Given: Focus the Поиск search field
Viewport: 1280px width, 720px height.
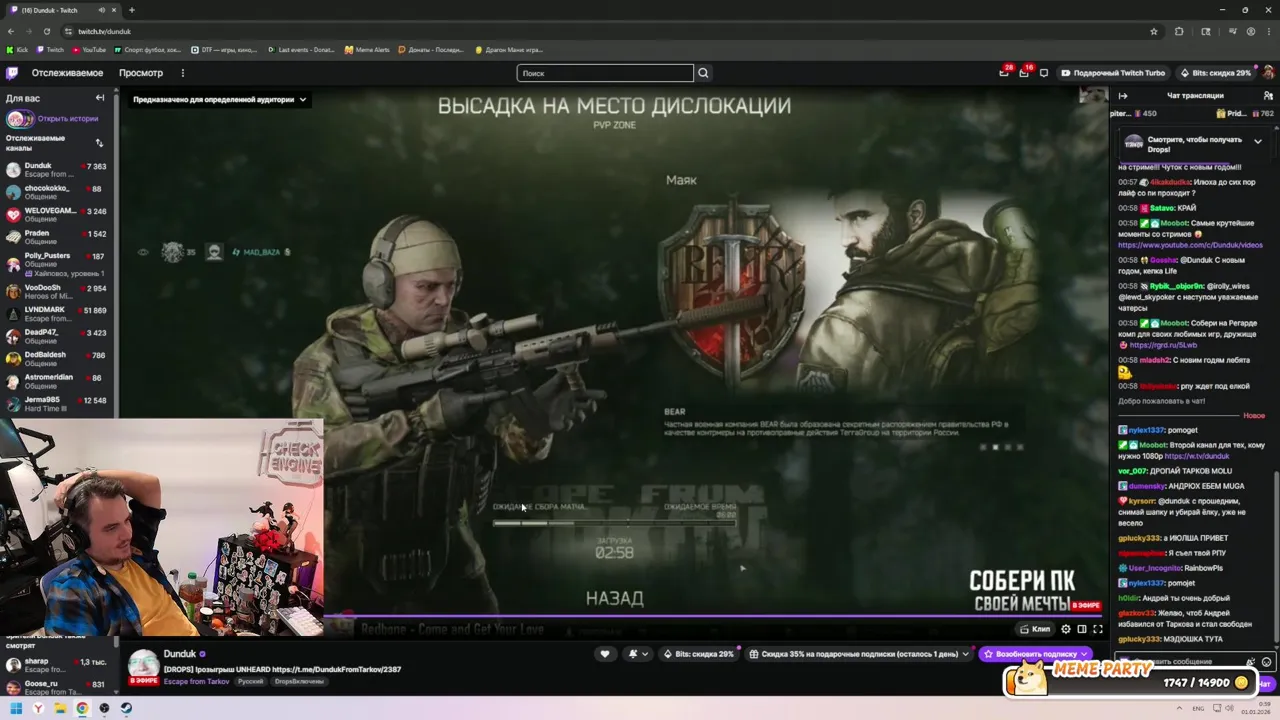Looking at the screenshot, I should click(605, 73).
